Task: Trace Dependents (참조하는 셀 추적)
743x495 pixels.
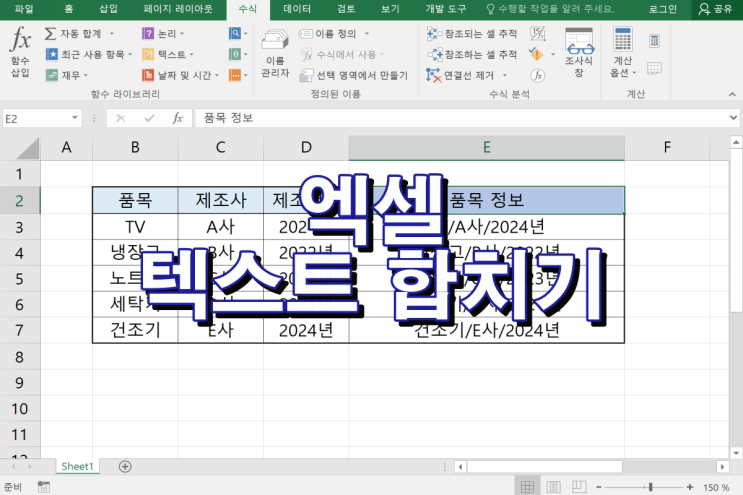Action: pyautogui.click(x=472, y=54)
